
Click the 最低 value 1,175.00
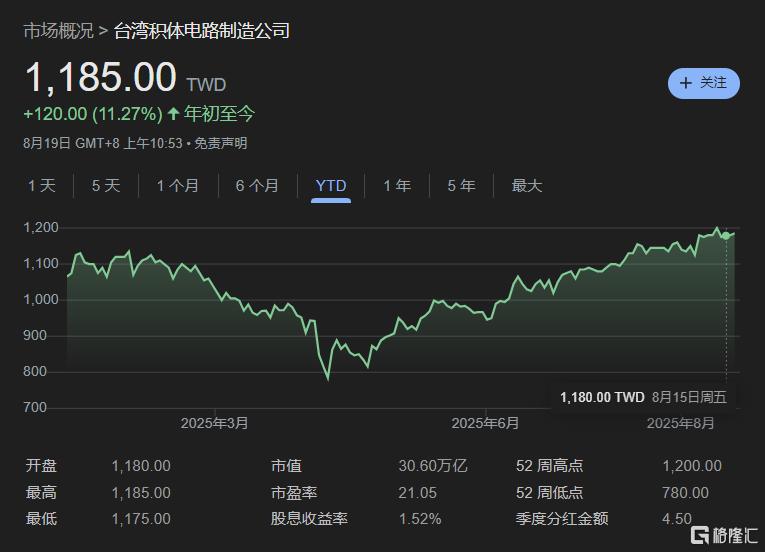(141, 518)
